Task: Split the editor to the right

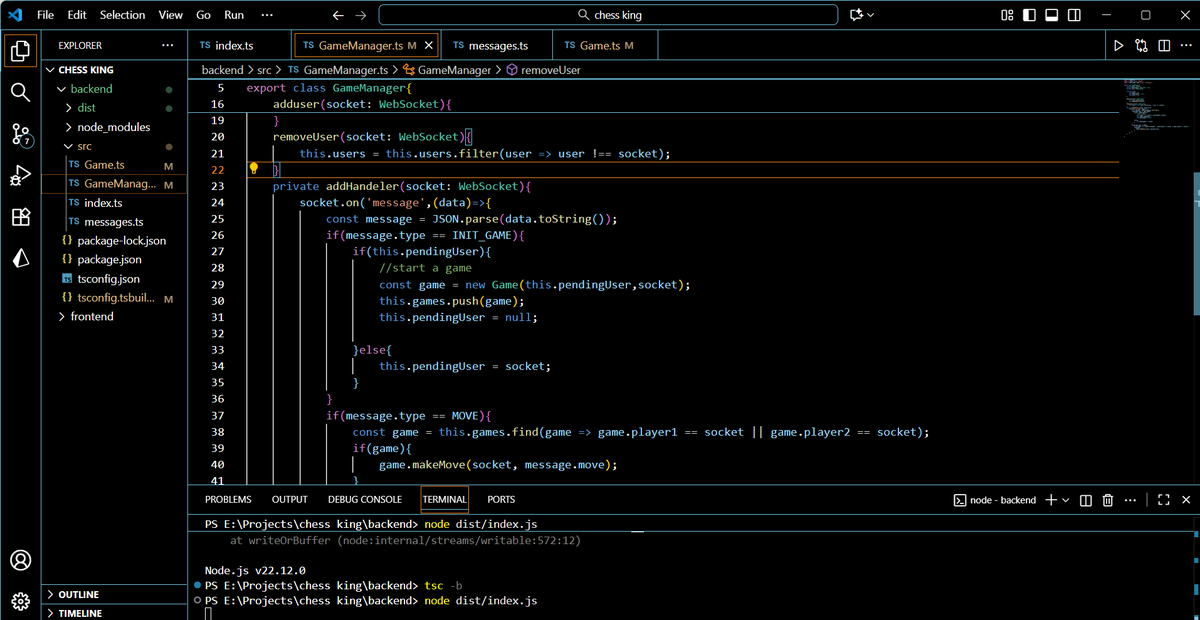Action: 1164,45
